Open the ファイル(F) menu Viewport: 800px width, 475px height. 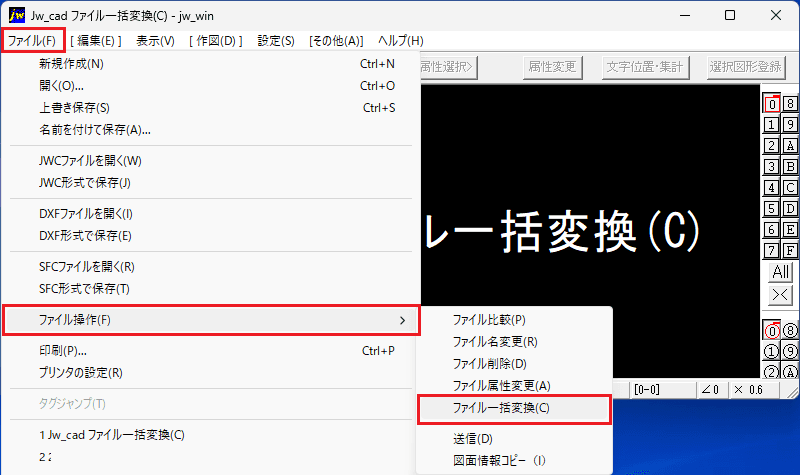click(x=33, y=40)
